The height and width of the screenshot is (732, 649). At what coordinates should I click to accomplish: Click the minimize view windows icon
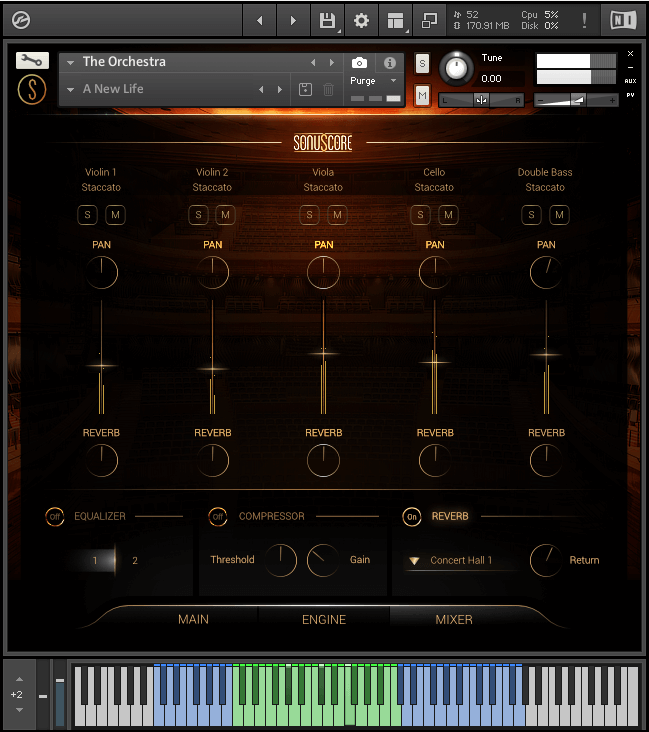point(429,20)
